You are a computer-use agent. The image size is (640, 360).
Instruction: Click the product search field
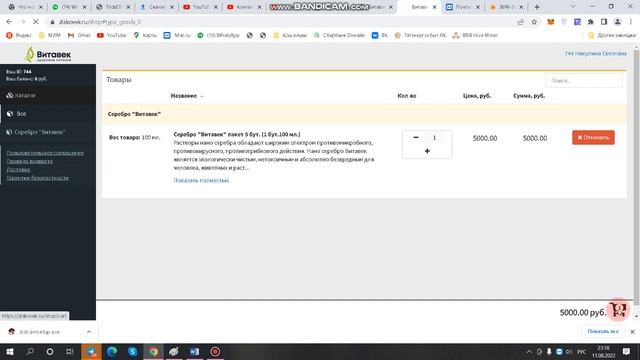pyautogui.click(x=584, y=80)
